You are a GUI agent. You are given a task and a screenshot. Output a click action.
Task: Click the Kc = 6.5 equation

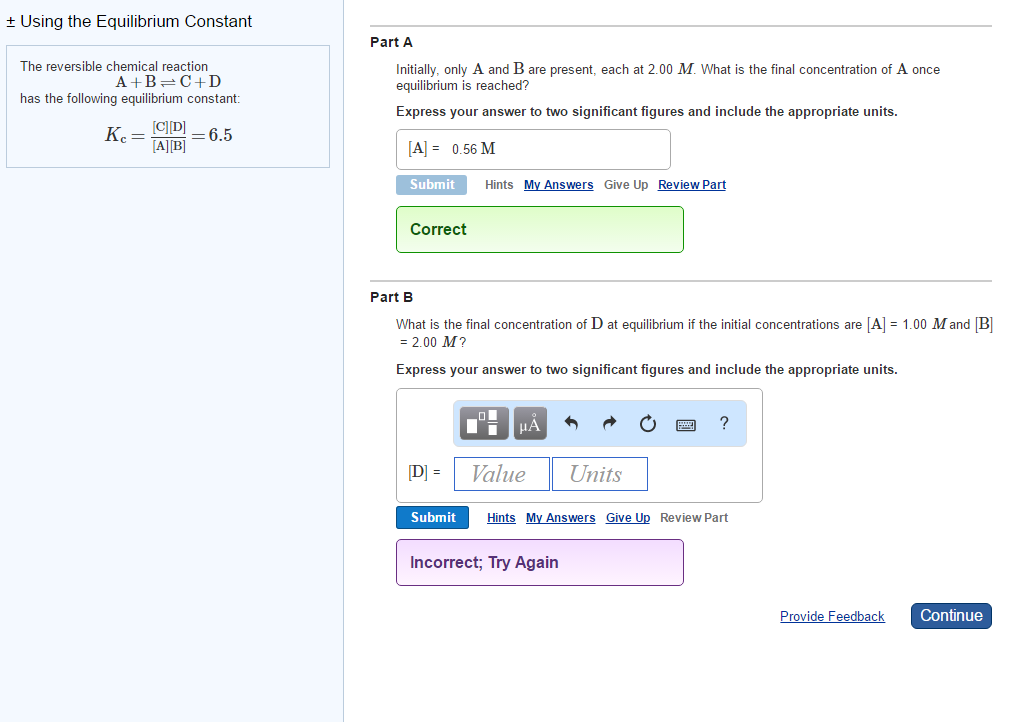[x=169, y=136]
